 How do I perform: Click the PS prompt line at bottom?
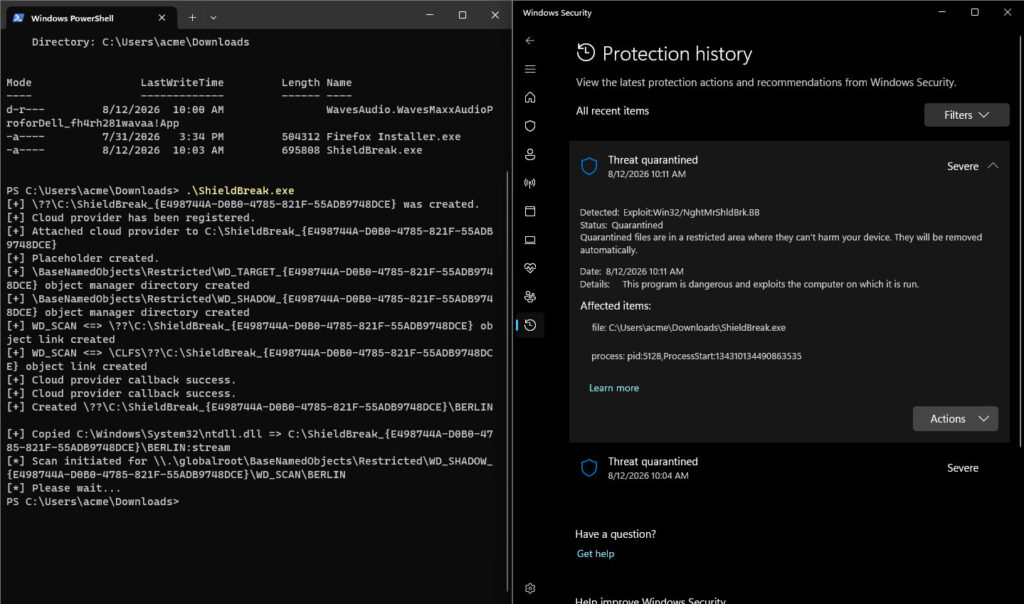93,501
